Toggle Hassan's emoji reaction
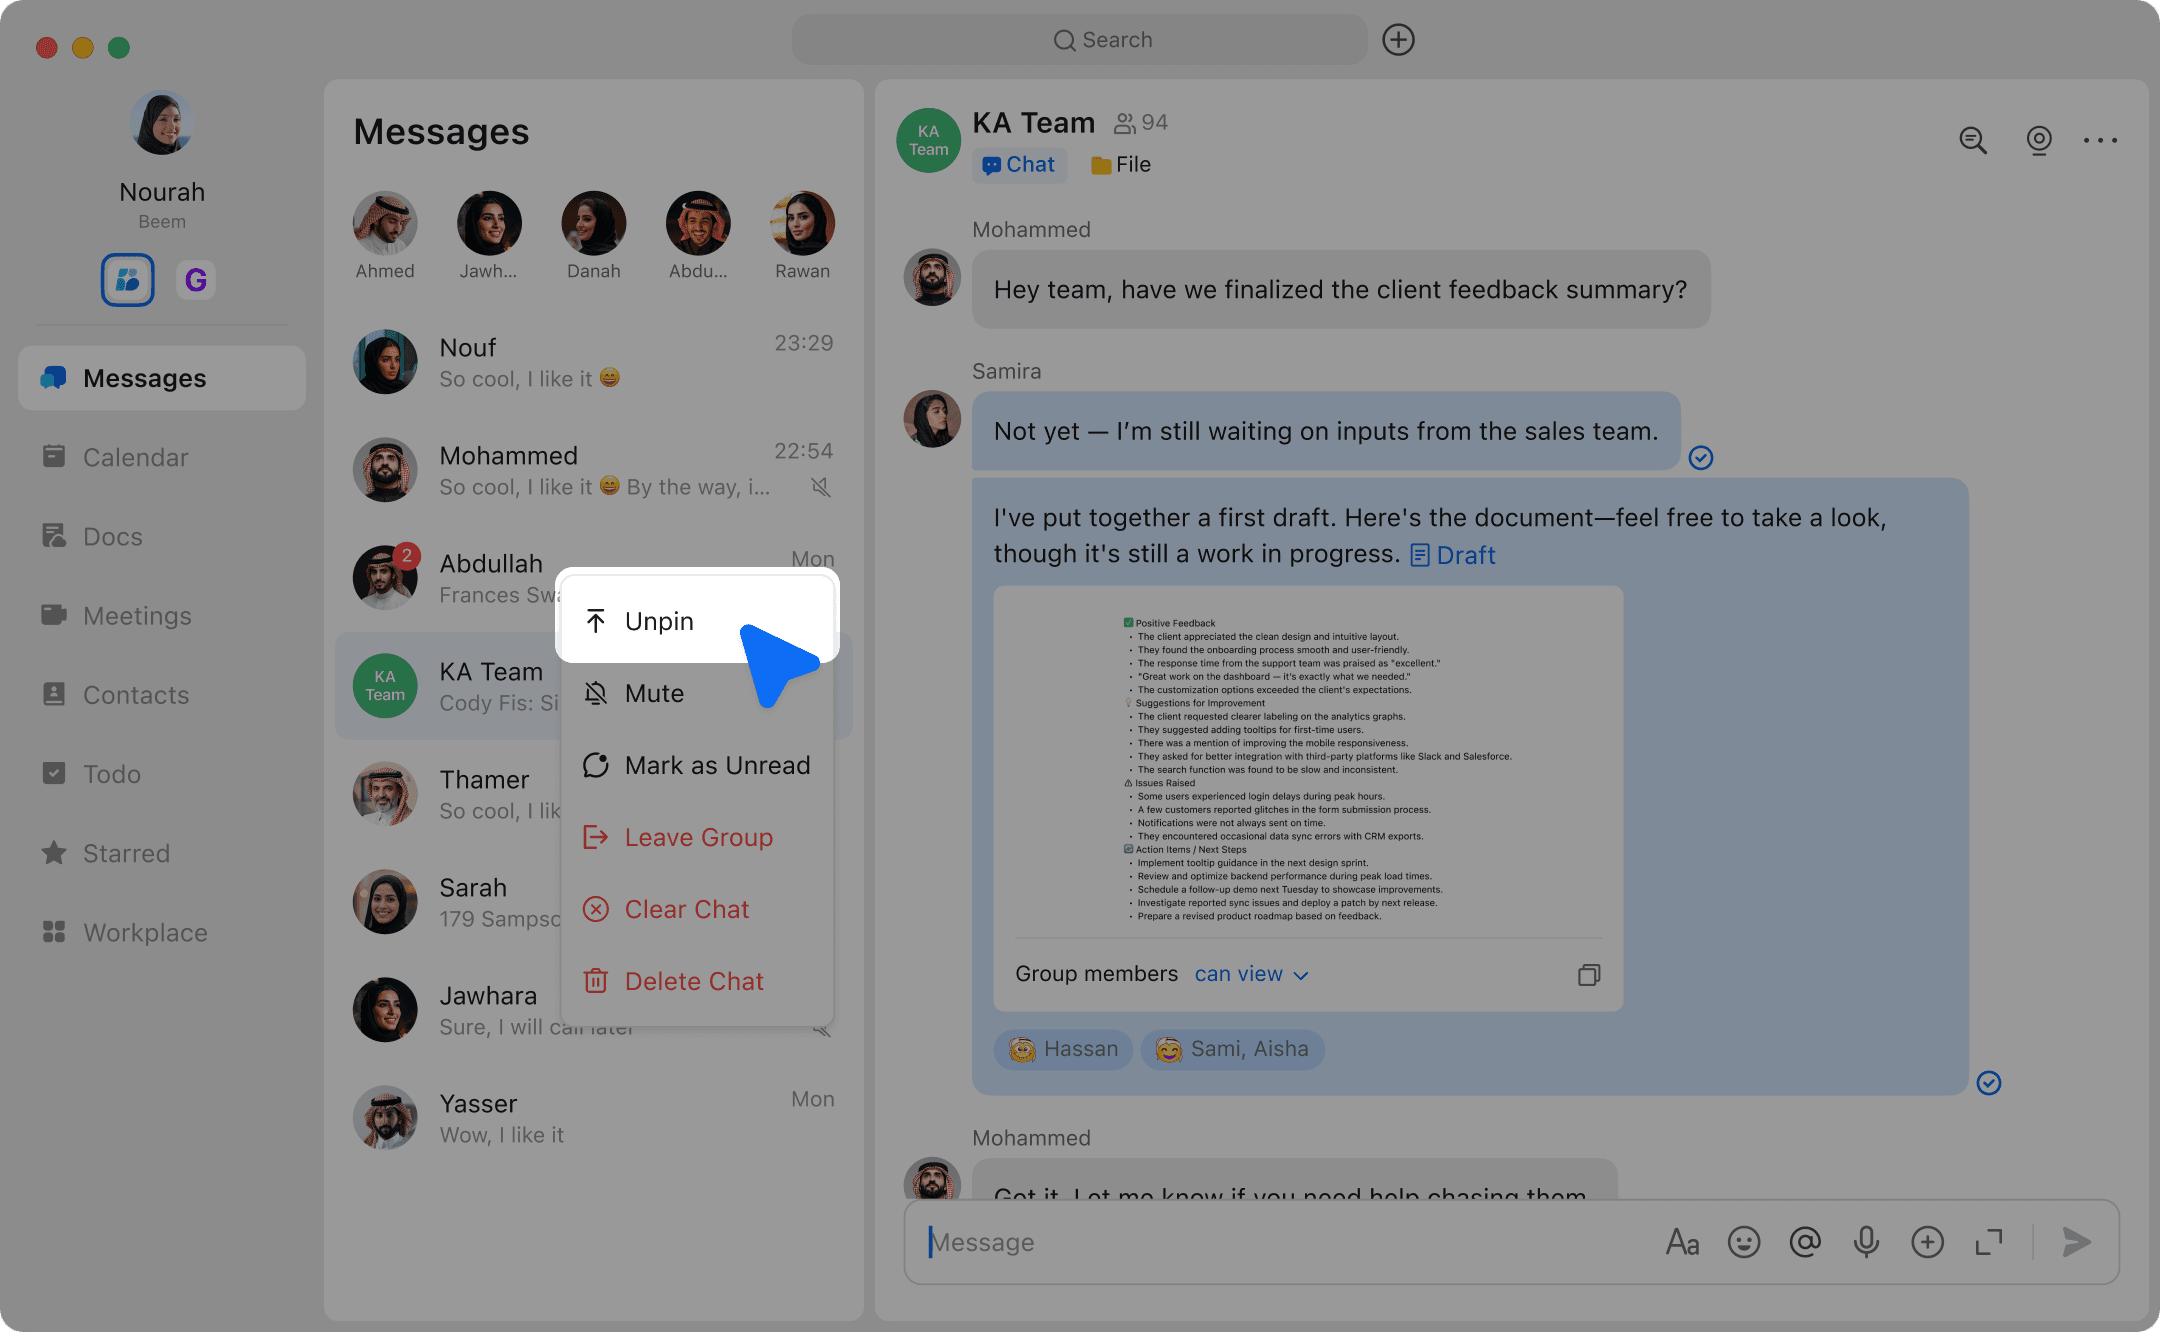The width and height of the screenshot is (2160, 1332). (1063, 1049)
